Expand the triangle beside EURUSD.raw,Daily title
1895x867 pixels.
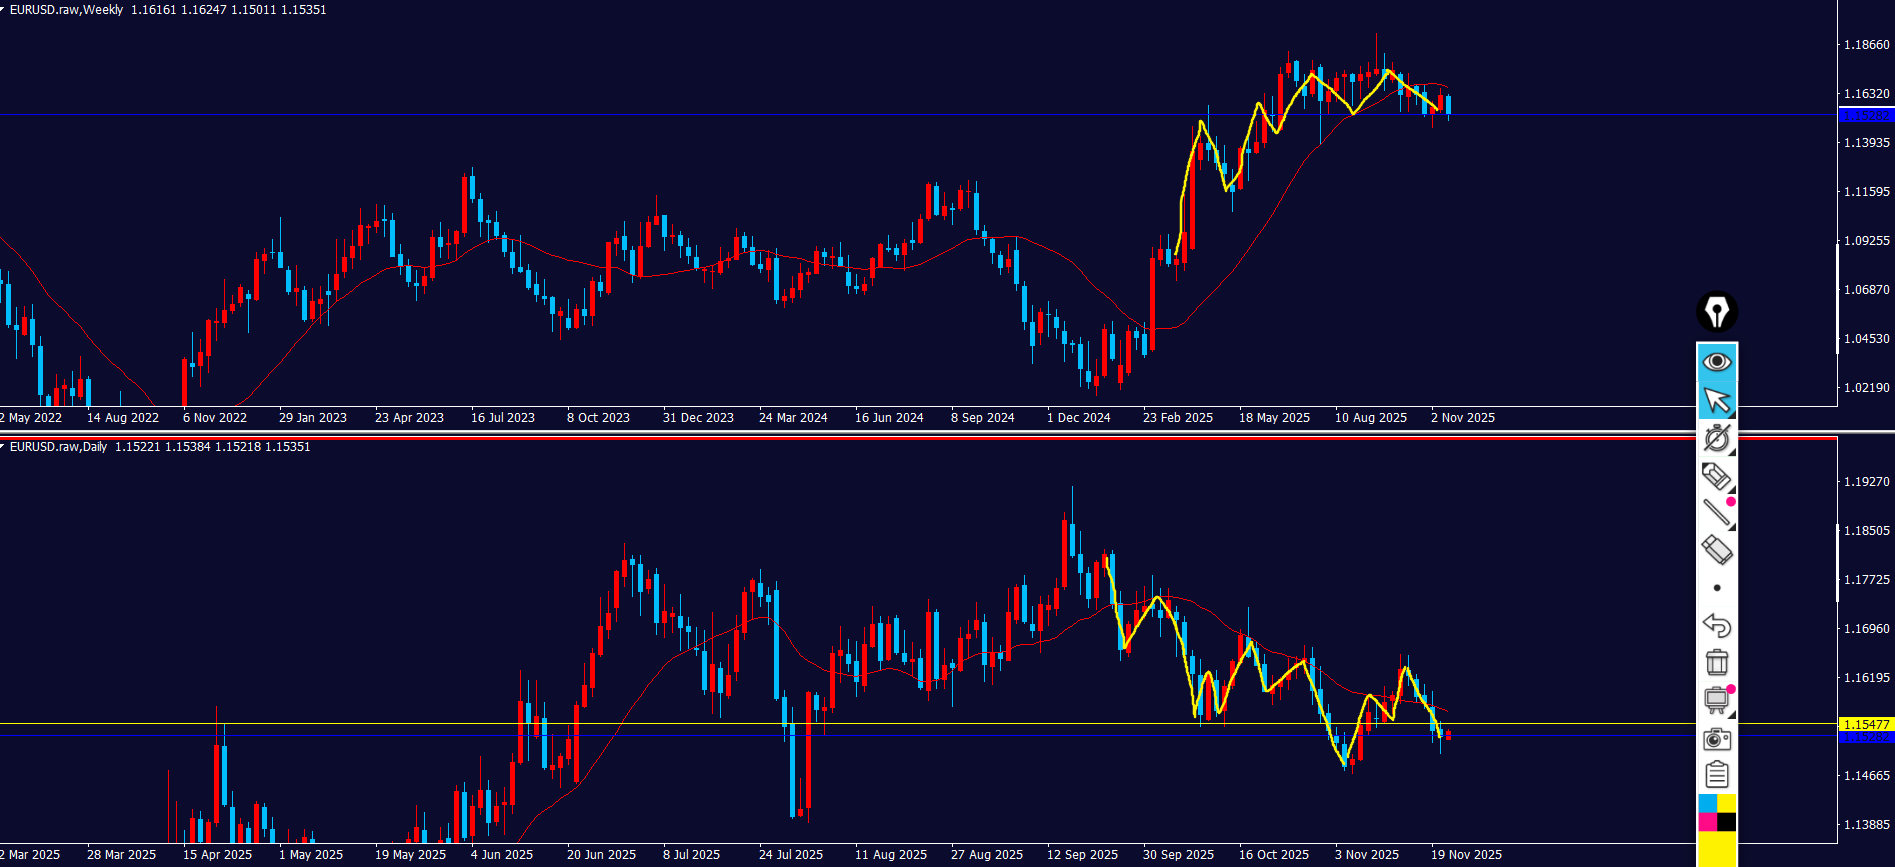[3, 446]
